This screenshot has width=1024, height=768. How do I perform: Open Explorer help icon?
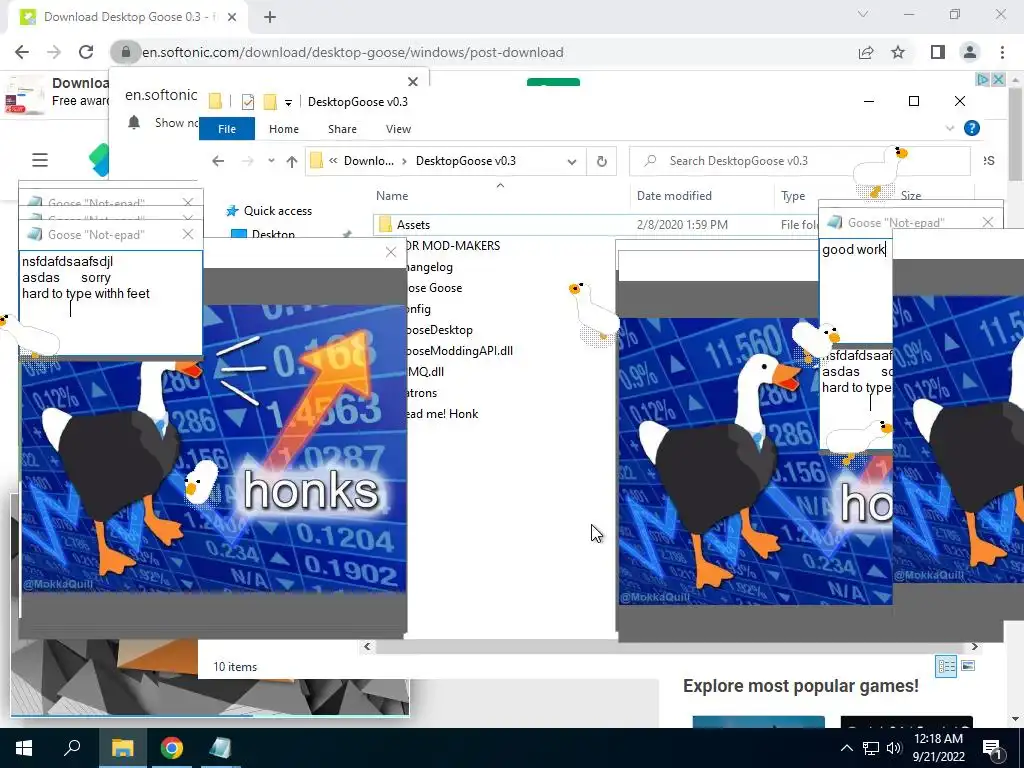(972, 128)
